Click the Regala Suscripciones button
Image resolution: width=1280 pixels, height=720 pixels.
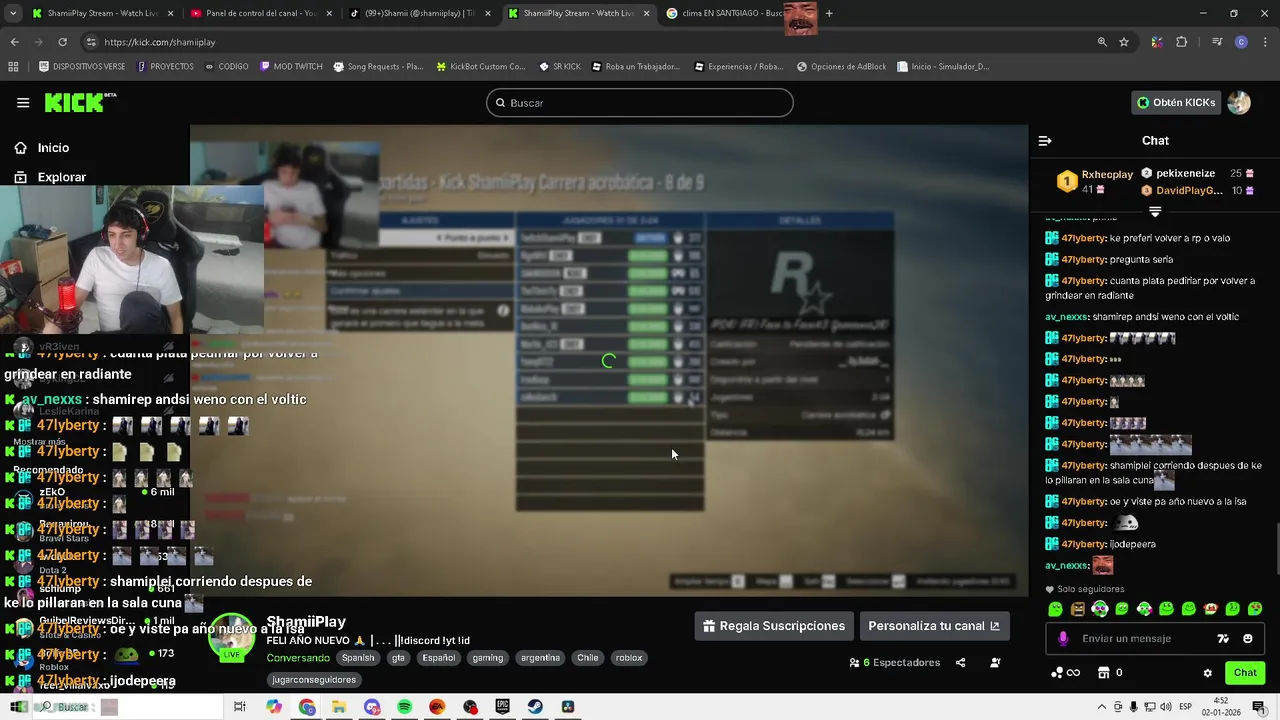[x=774, y=626]
